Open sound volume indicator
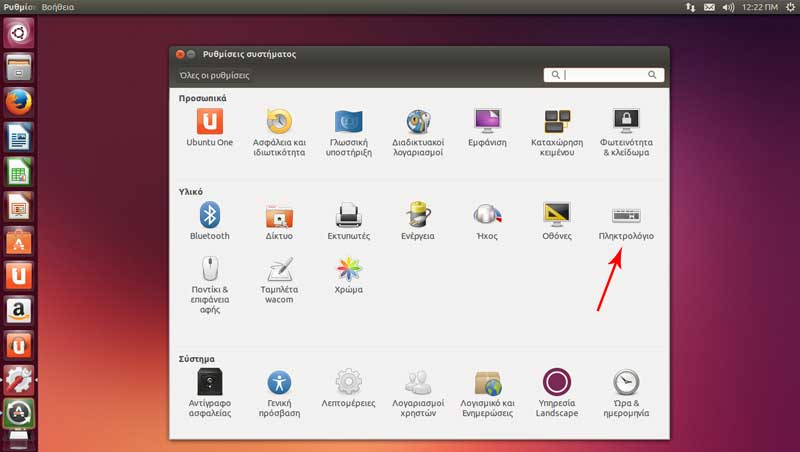The width and height of the screenshot is (800, 452). click(x=728, y=7)
